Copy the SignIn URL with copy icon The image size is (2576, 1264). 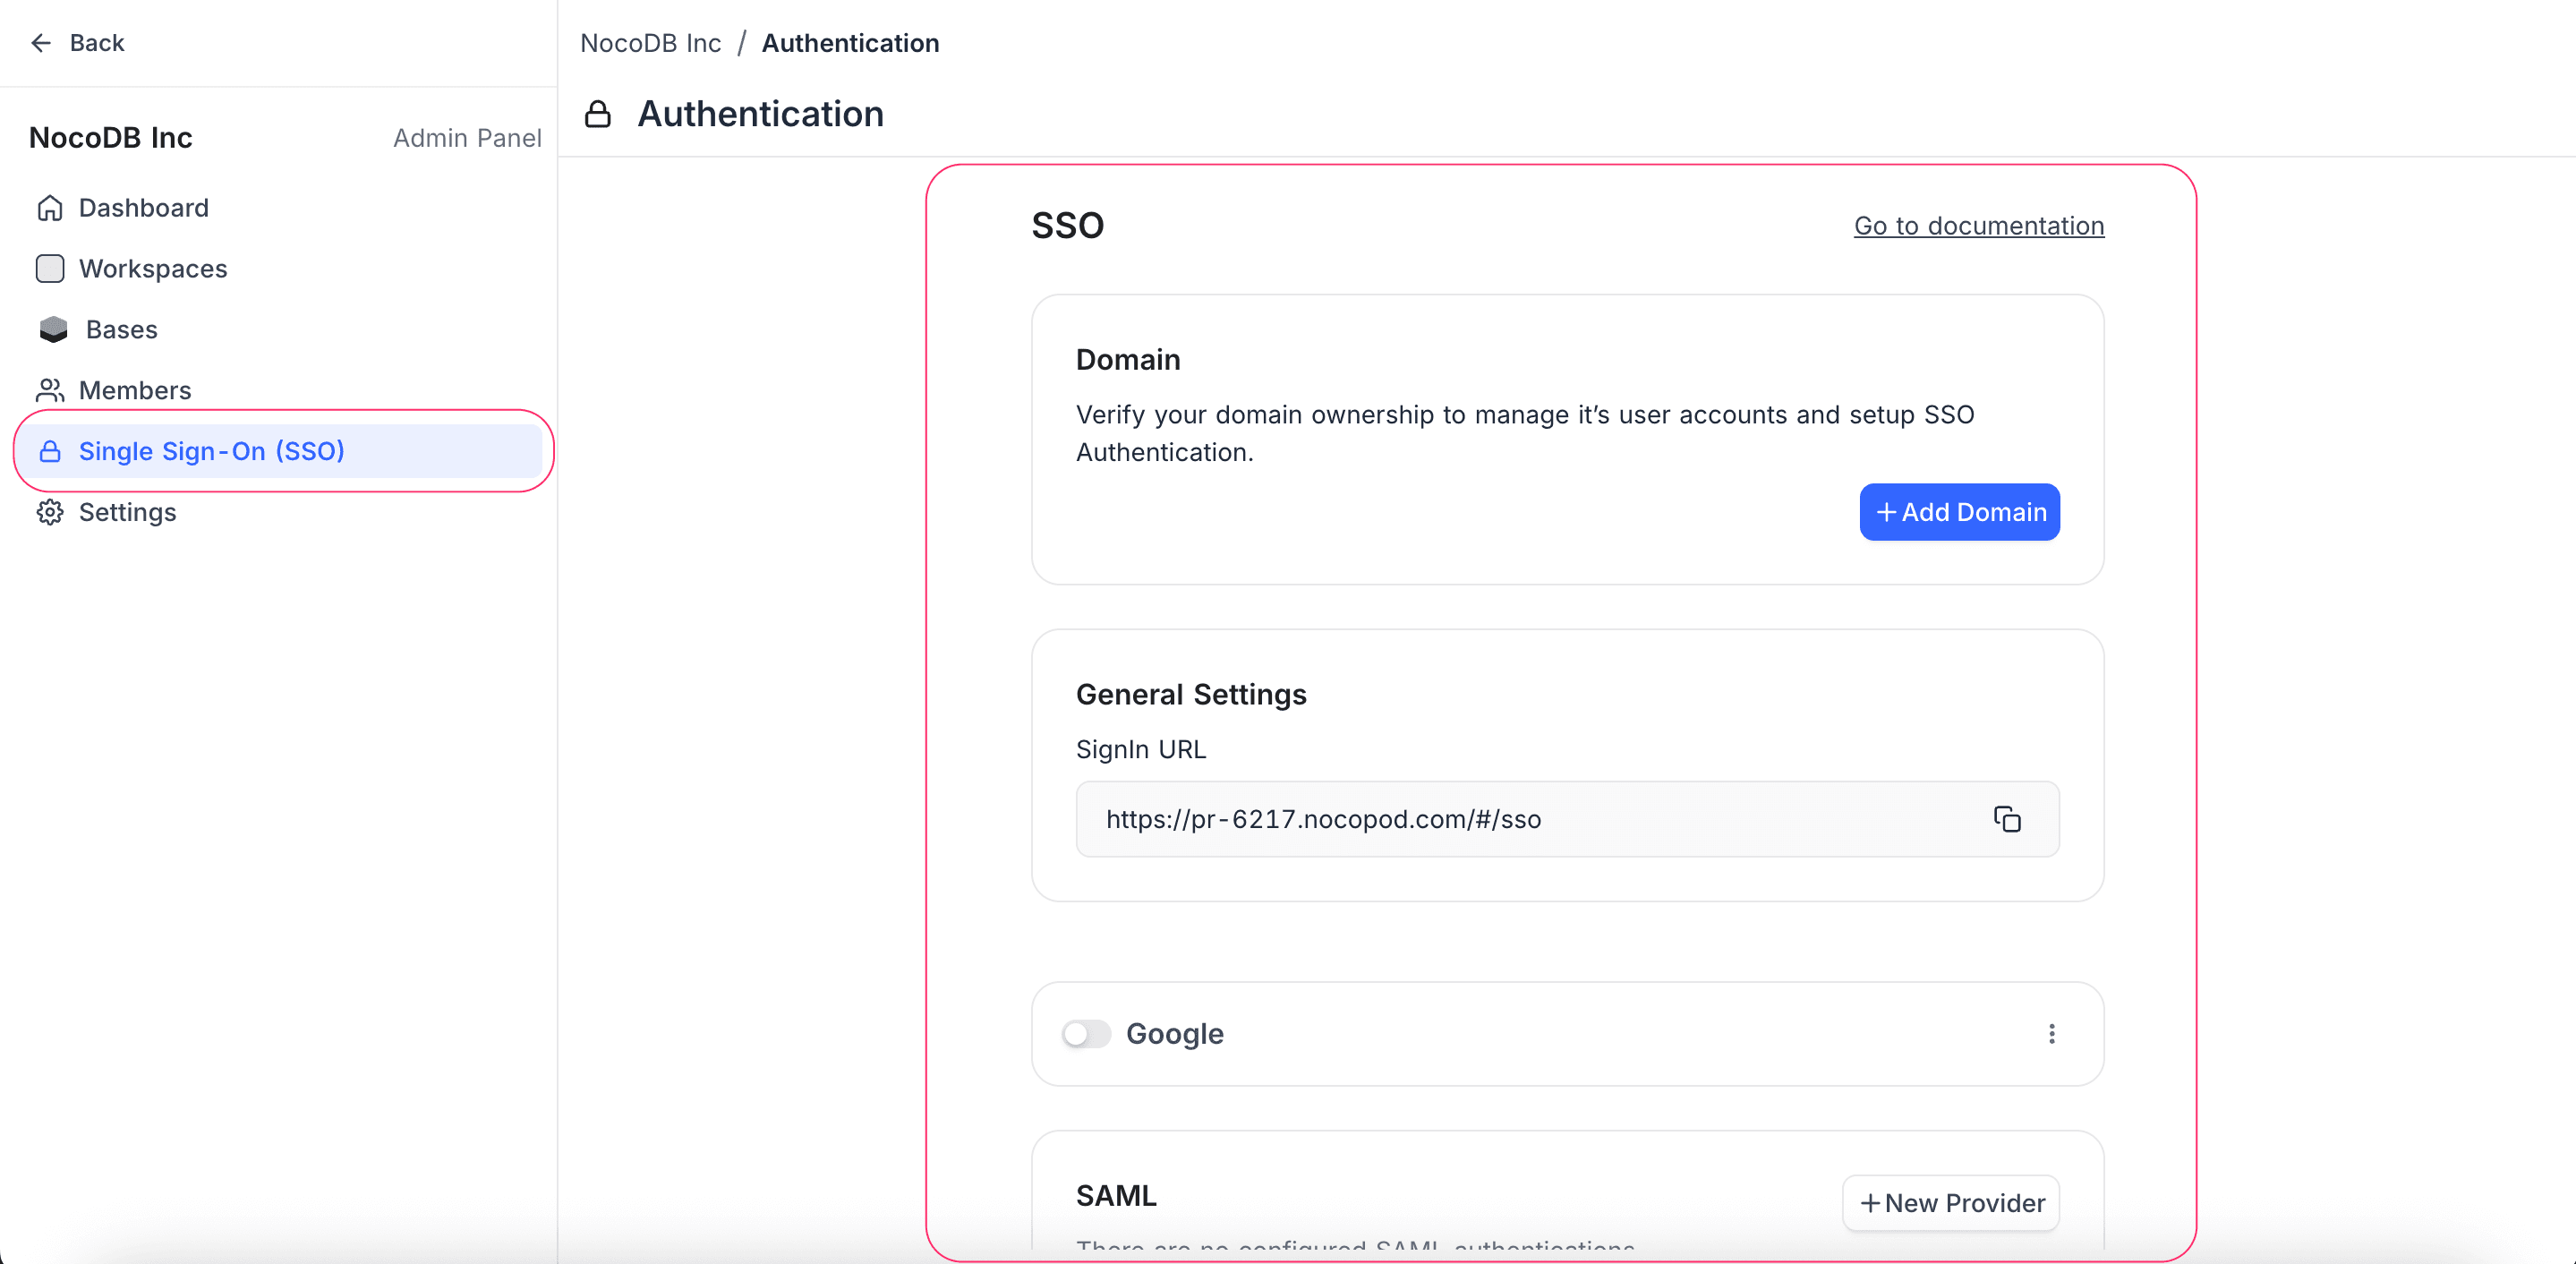pos(2006,819)
